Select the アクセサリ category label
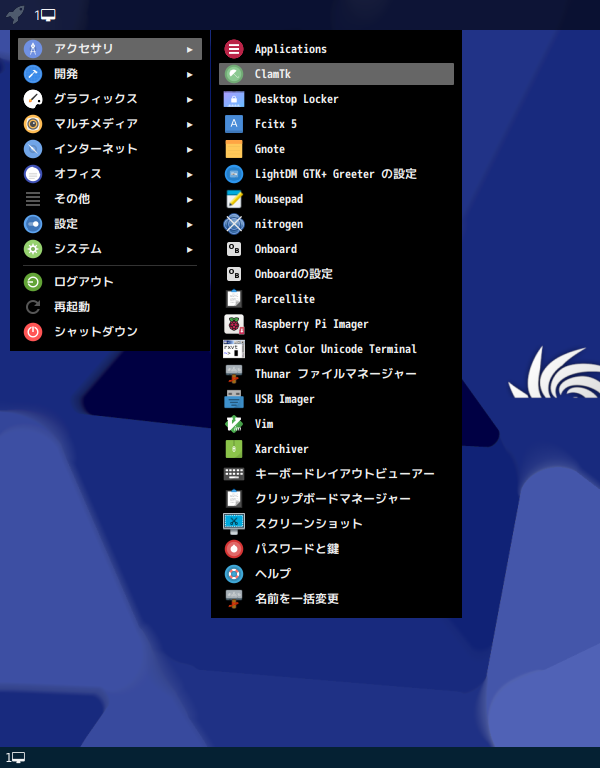The image size is (600, 768). coord(84,48)
